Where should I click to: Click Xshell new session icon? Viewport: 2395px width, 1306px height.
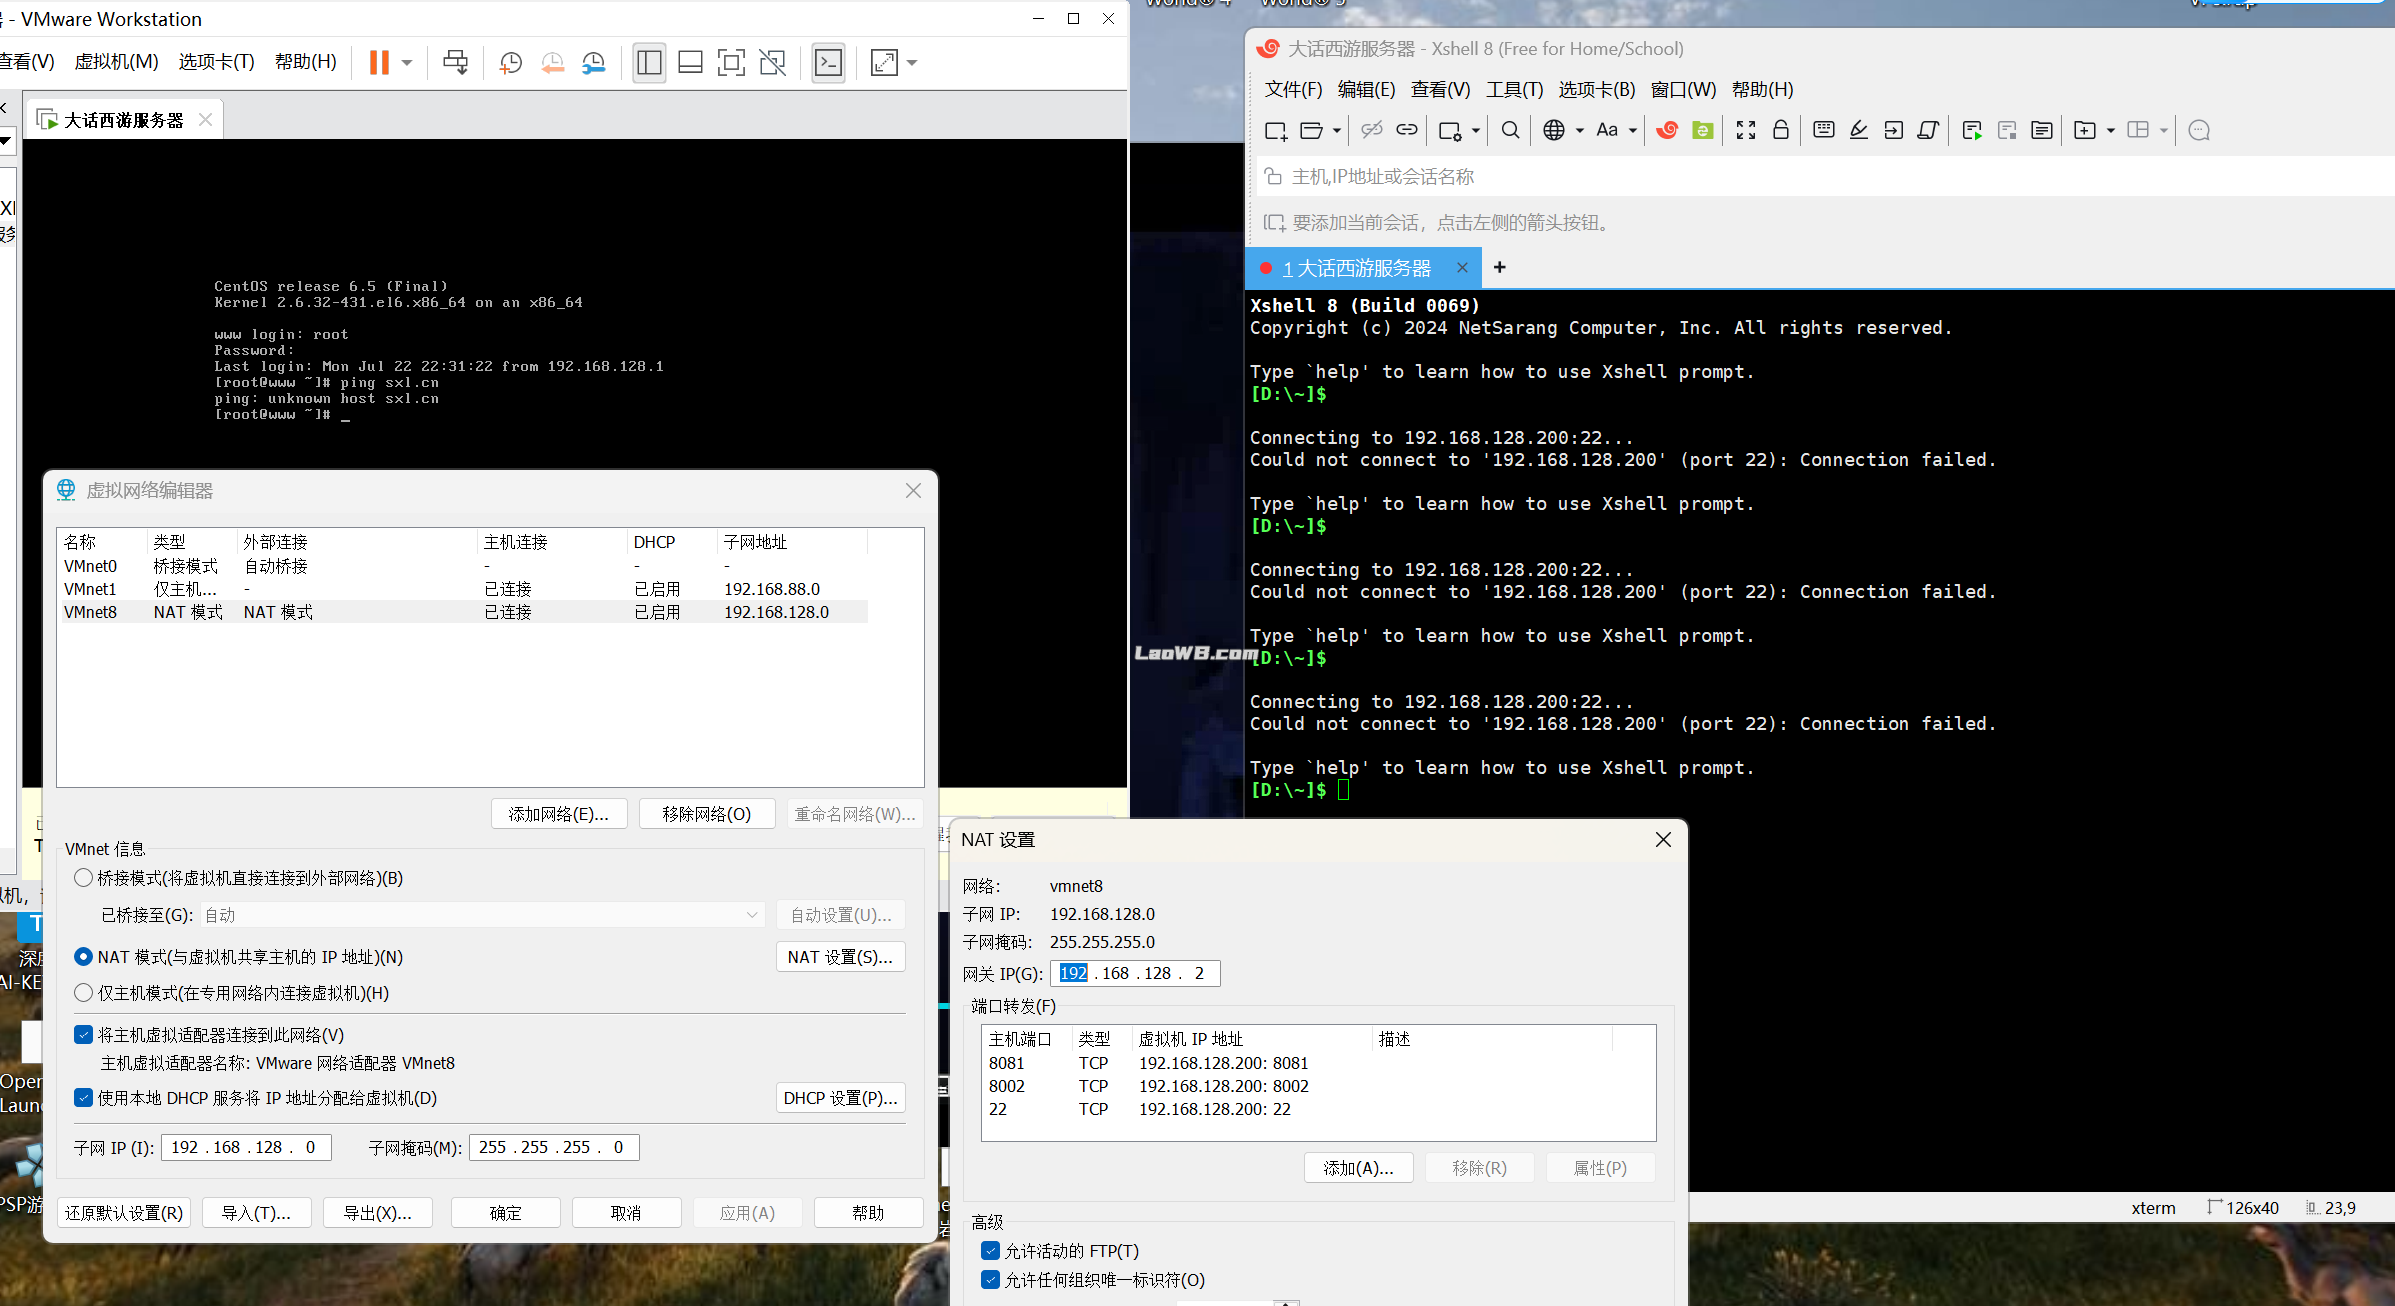(x=1275, y=130)
